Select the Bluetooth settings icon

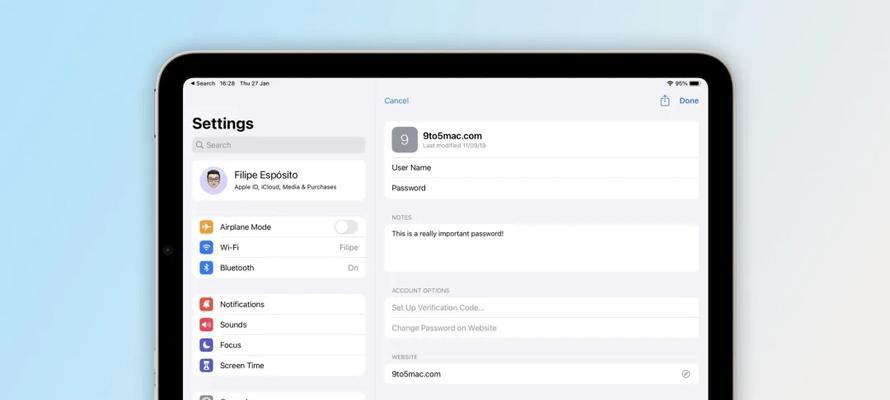pyautogui.click(x=206, y=268)
